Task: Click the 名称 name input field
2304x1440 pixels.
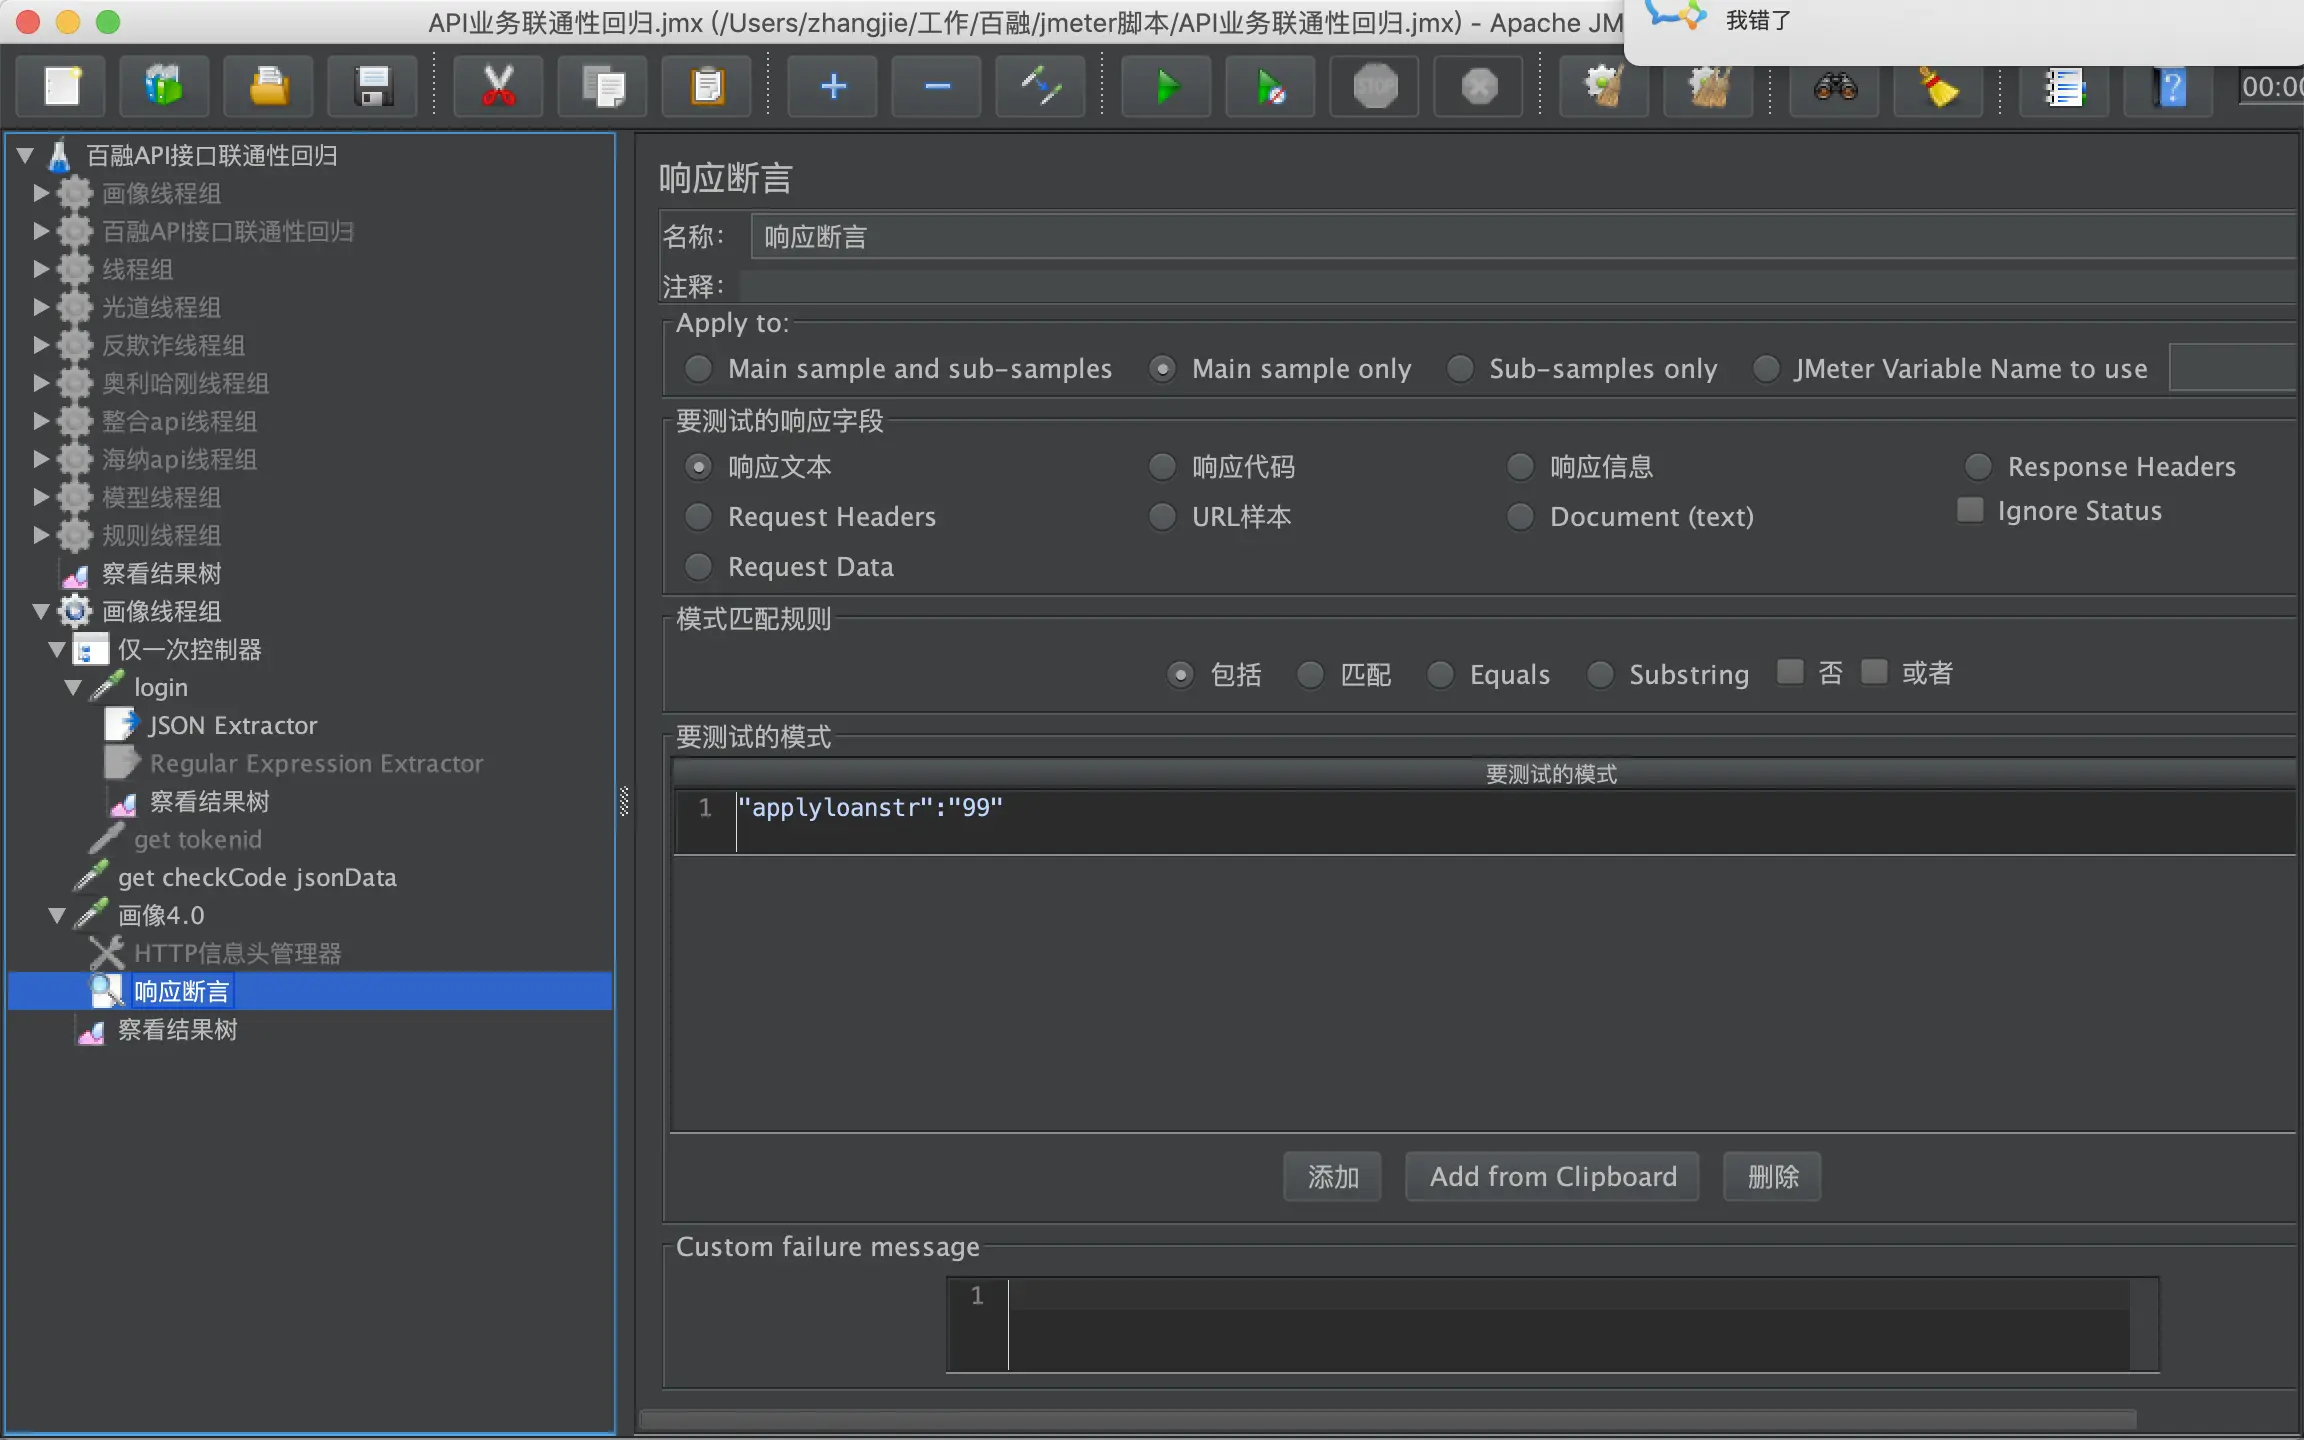Action: pyautogui.click(x=1500, y=237)
